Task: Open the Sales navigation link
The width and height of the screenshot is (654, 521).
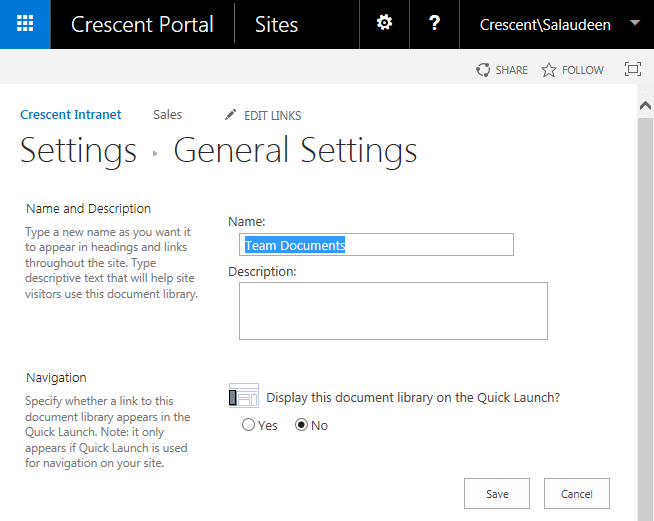Action: 167,115
